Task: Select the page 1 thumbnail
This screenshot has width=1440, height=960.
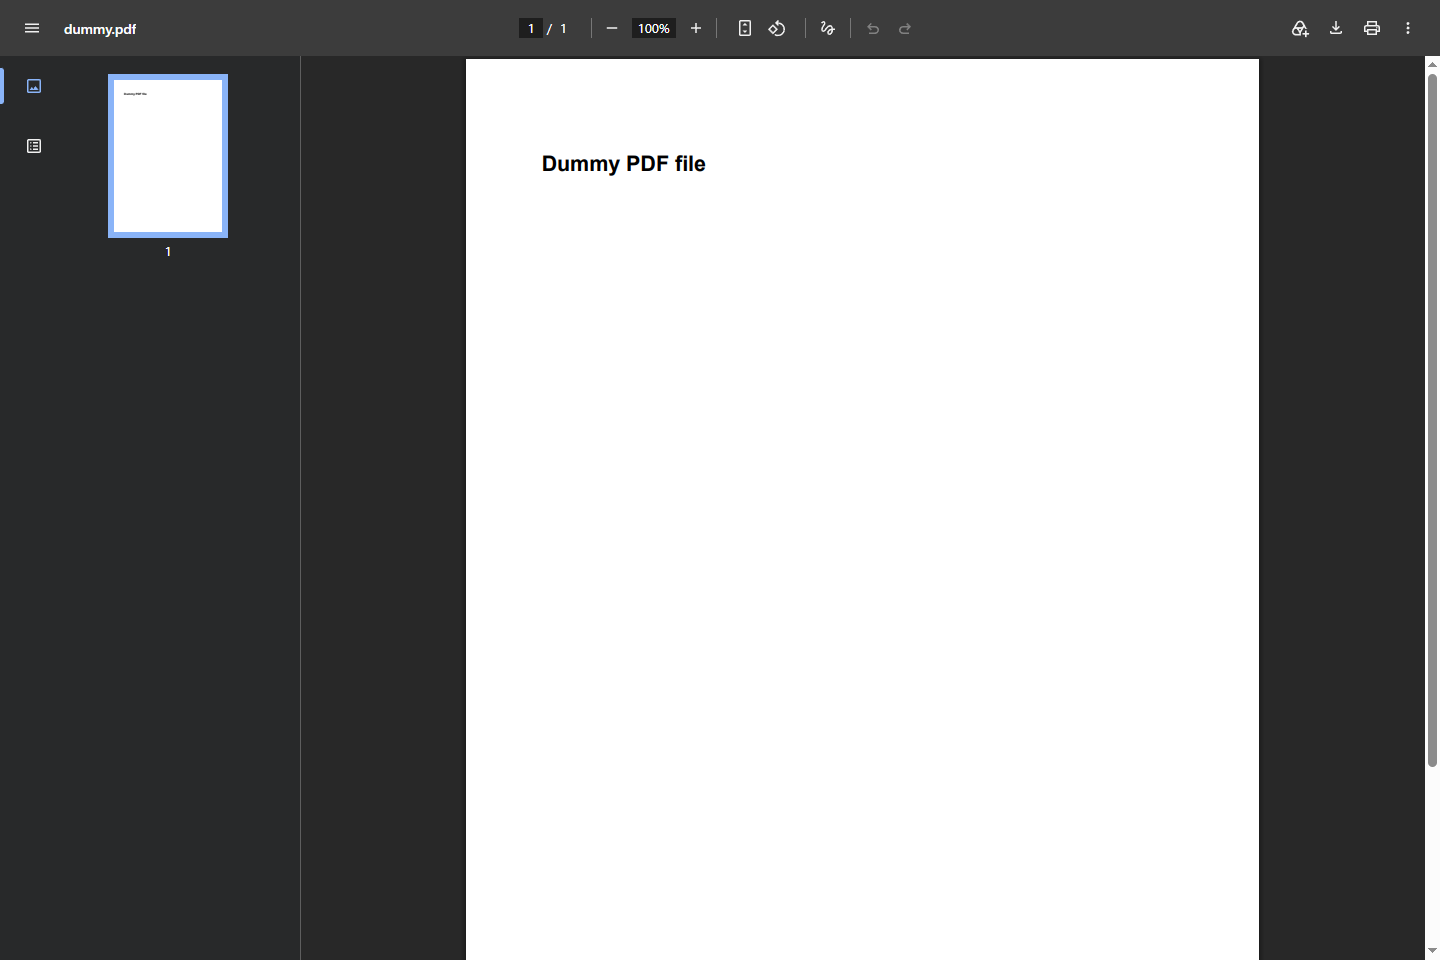Action: click(x=168, y=156)
